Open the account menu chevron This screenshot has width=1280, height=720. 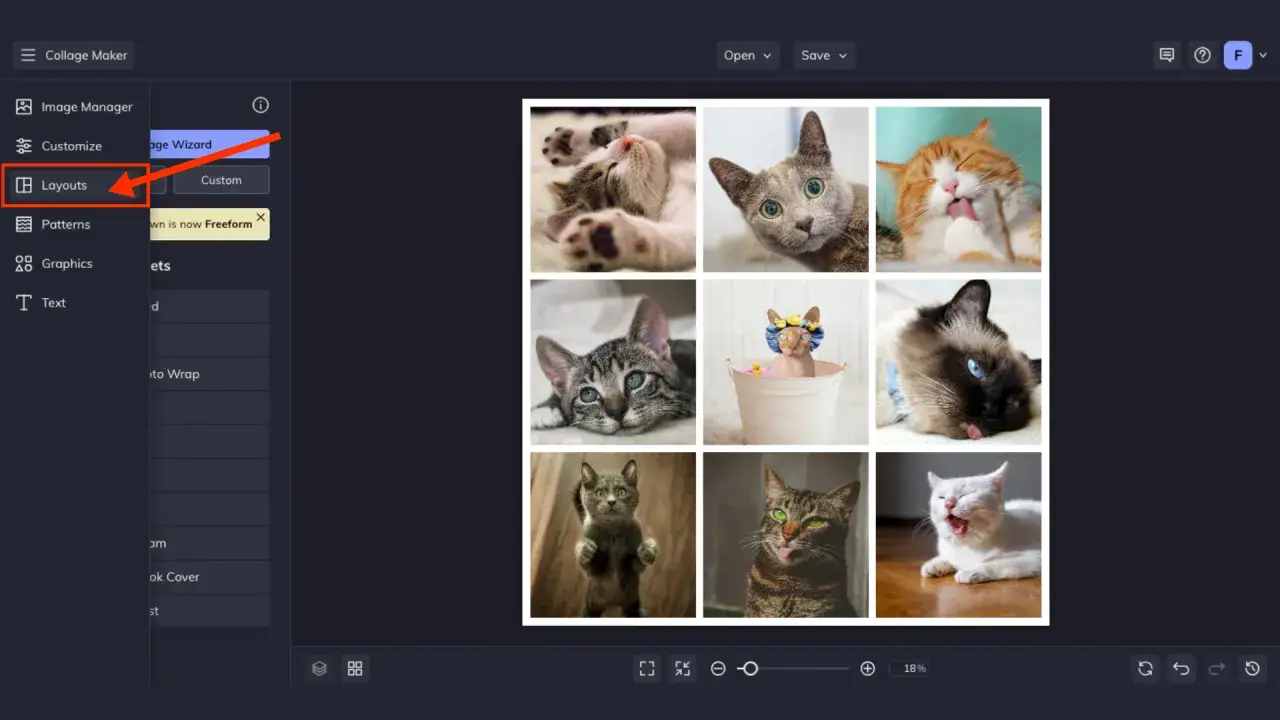[1263, 56]
